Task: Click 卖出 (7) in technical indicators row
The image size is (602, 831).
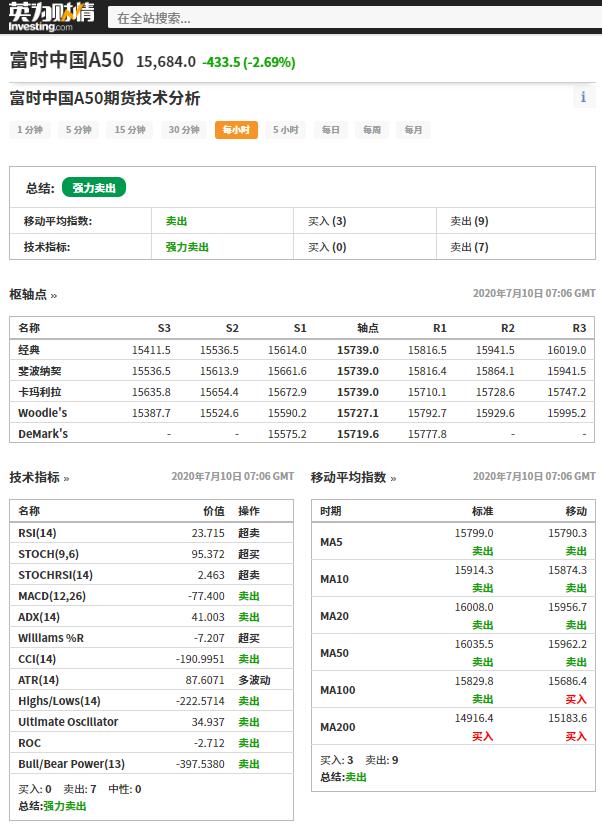Action: [x=469, y=247]
